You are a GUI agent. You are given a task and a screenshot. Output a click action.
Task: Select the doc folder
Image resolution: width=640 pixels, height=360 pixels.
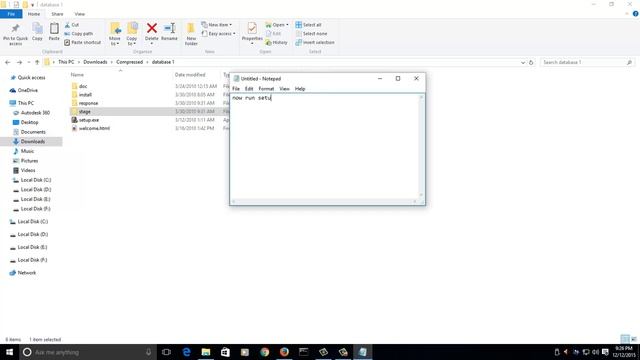point(83,86)
